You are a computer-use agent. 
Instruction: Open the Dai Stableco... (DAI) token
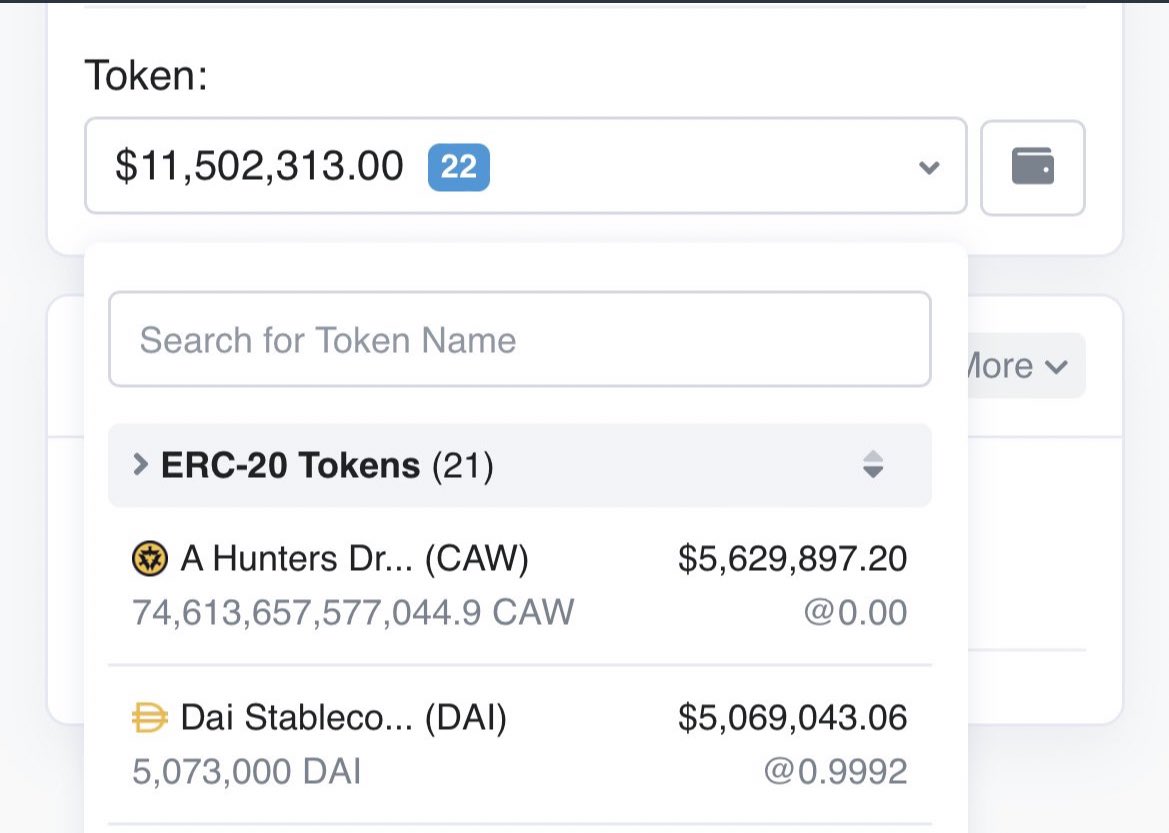344,717
